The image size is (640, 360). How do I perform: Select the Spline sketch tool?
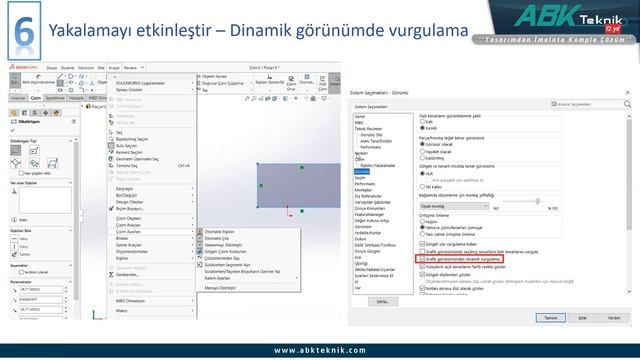tap(81, 76)
